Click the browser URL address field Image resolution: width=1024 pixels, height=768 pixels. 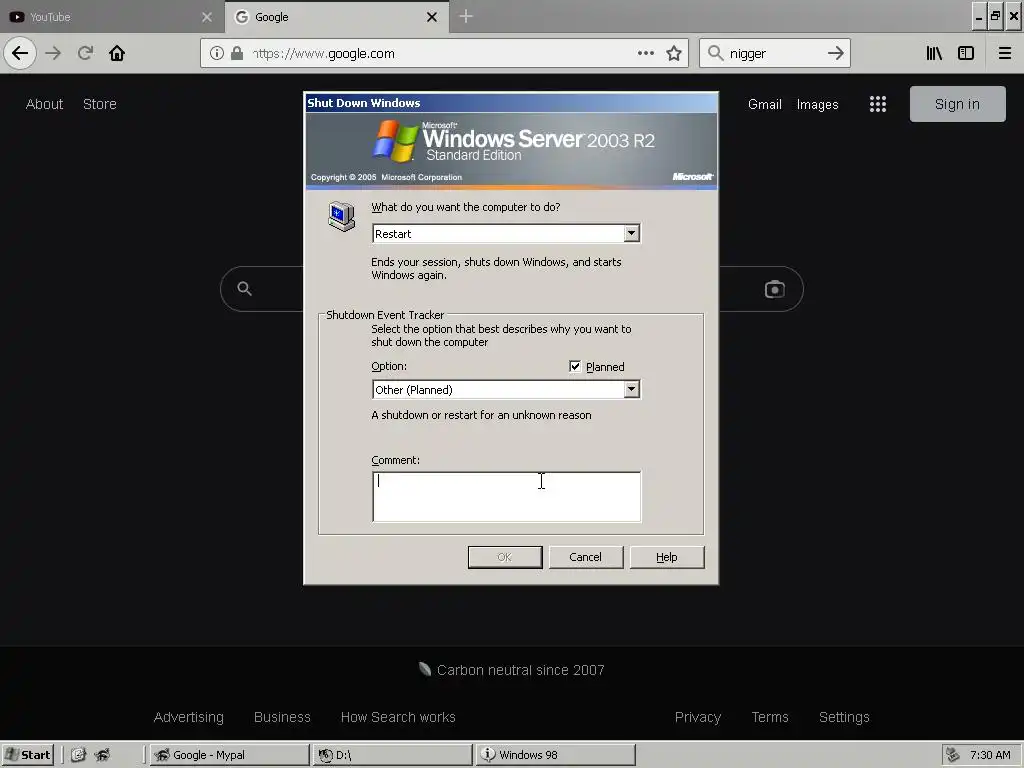point(442,54)
